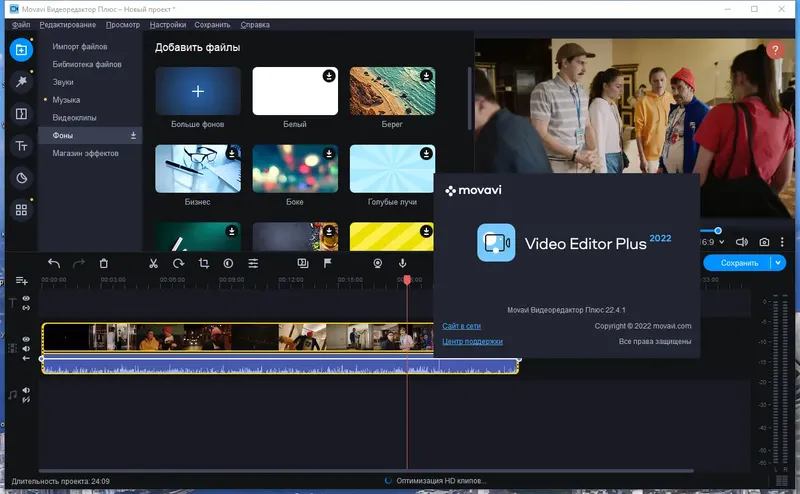Split clip with the scissors icon
Image resolution: width=800 pixels, height=494 pixels.
[x=153, y=263]
